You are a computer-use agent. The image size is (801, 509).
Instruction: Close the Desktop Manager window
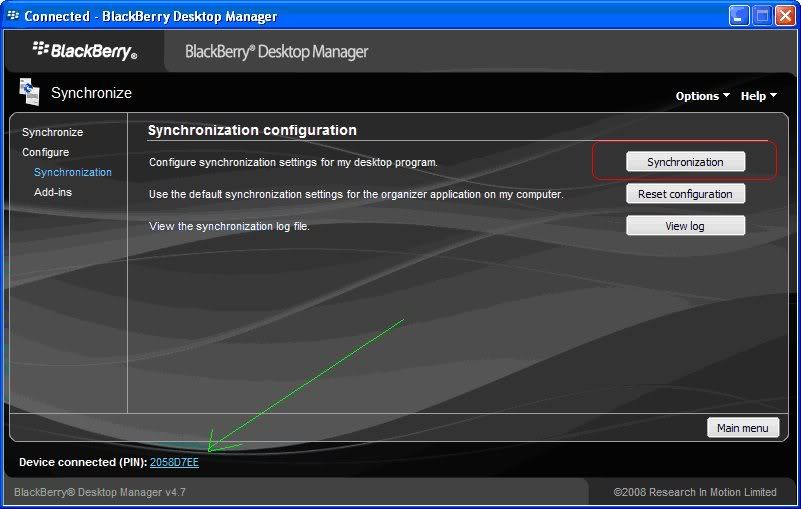click(785, 16)
